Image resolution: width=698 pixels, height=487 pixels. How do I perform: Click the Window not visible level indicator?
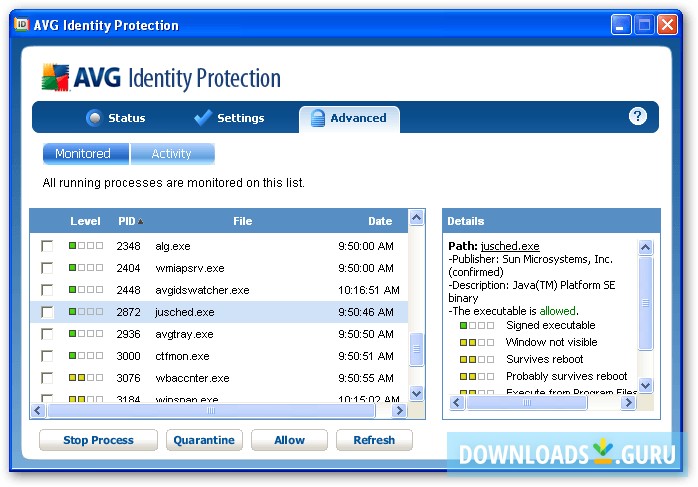[x=477, y=342]
